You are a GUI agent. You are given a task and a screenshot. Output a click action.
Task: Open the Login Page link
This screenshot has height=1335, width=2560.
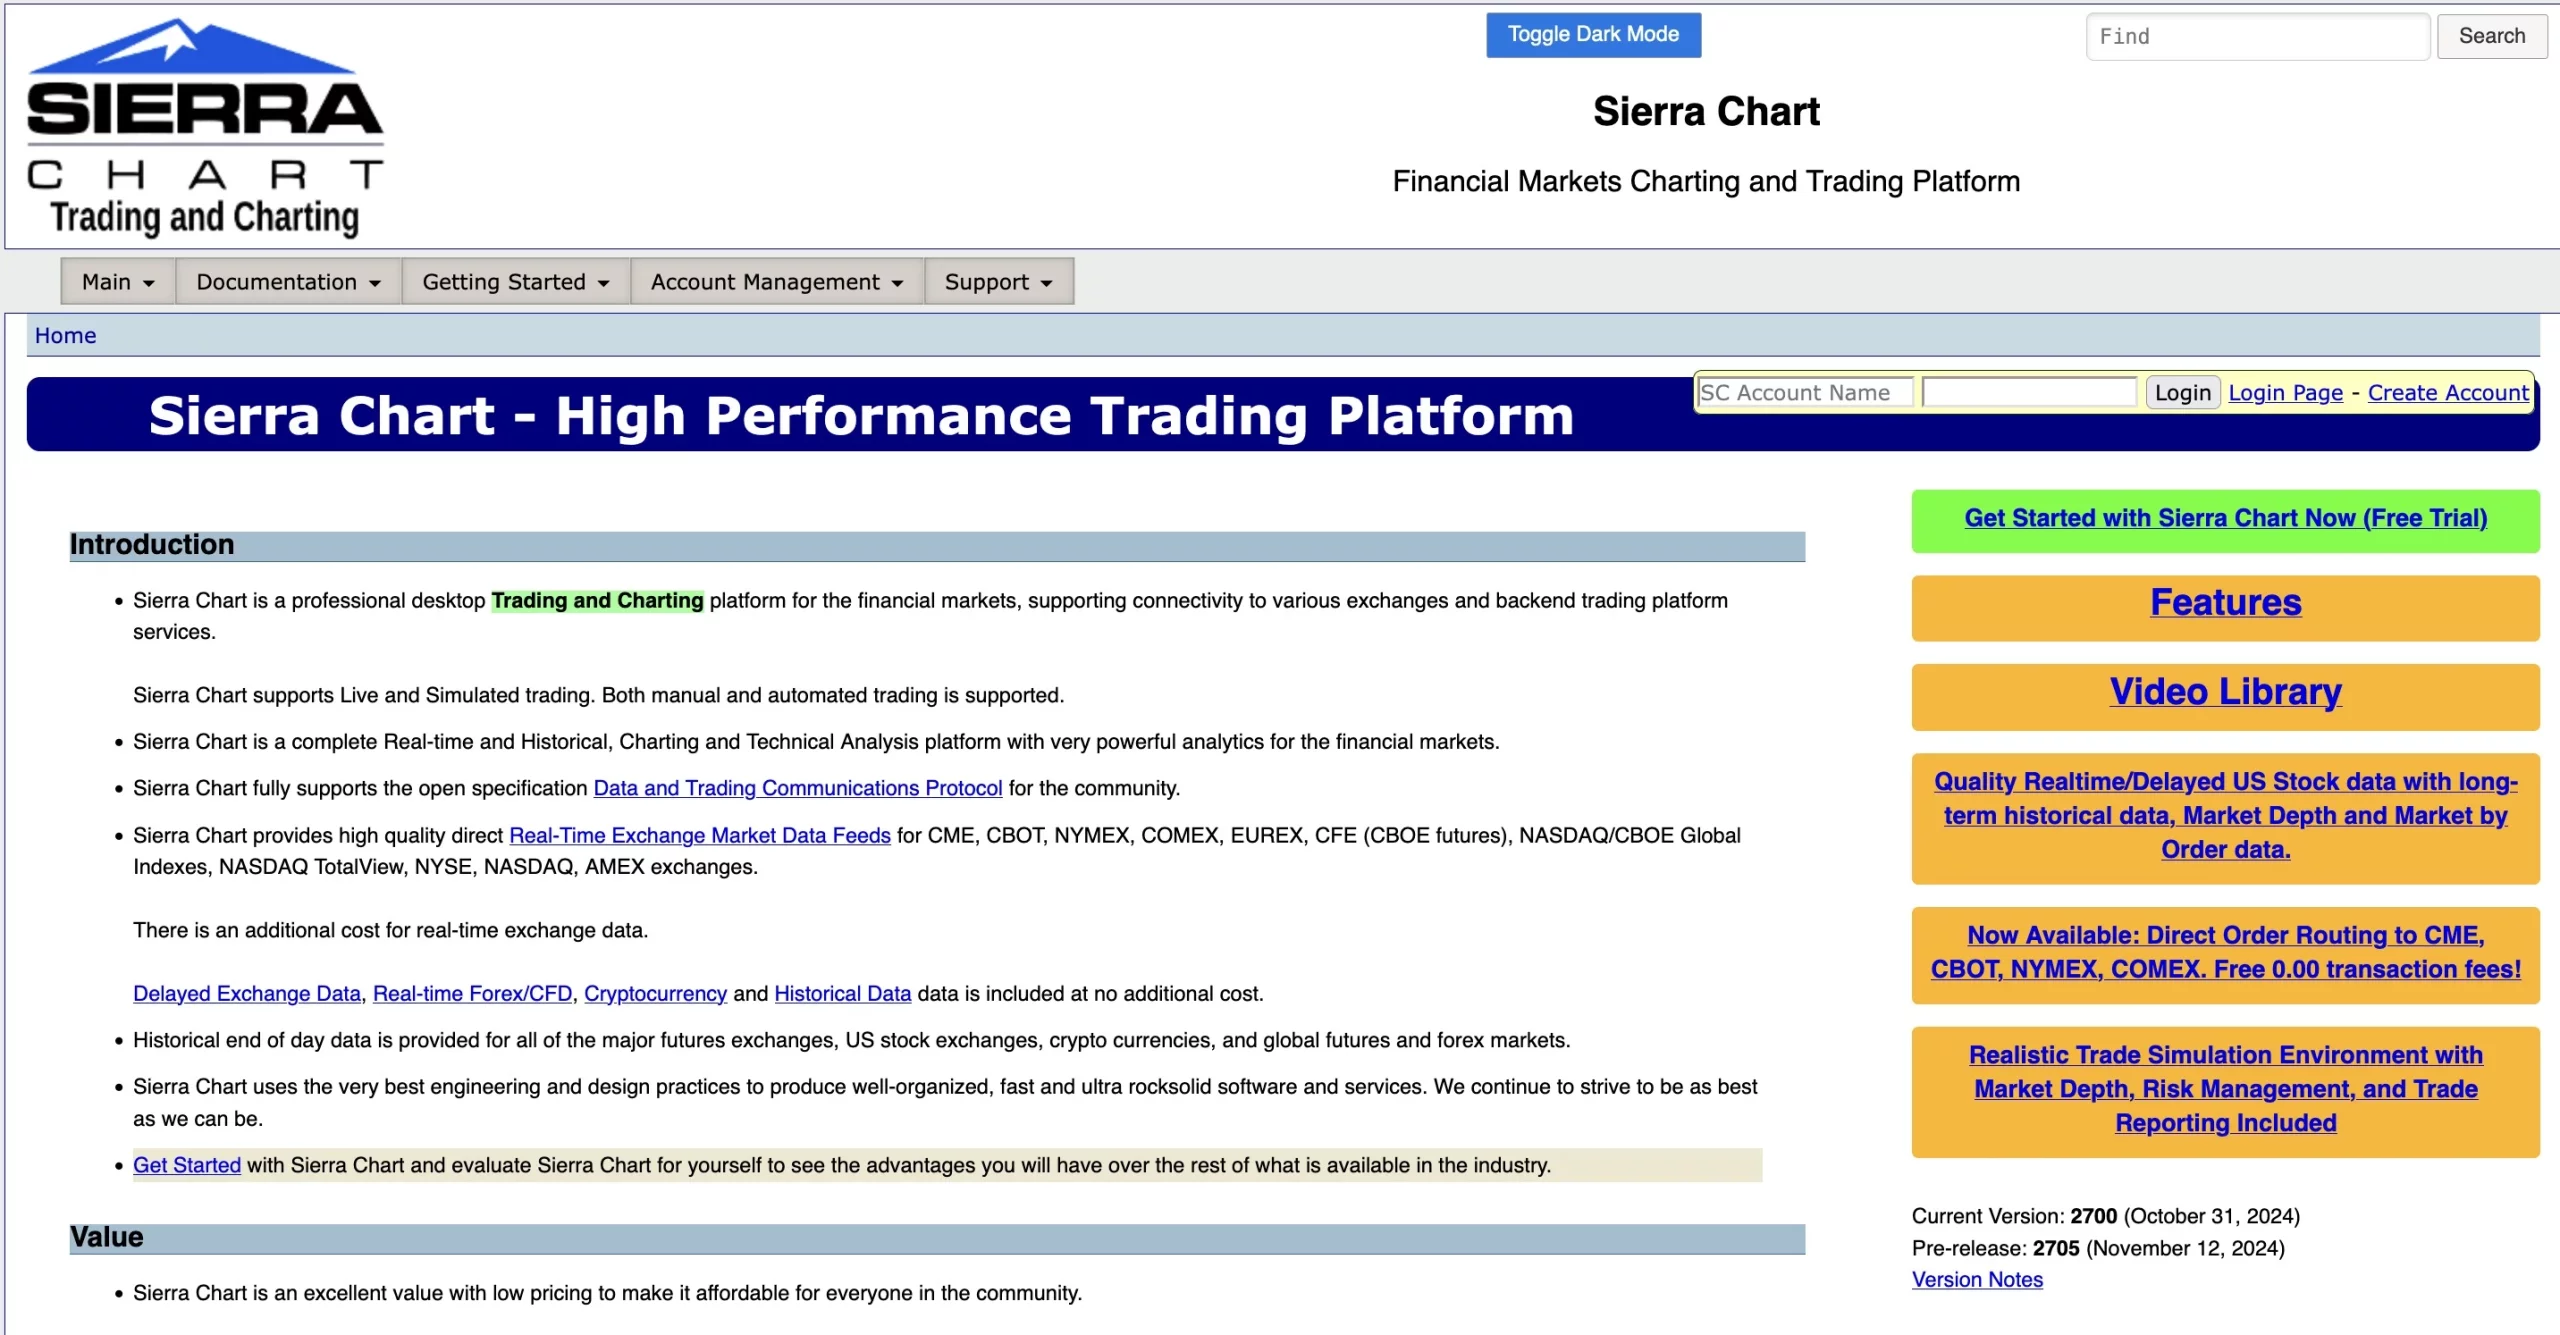coord(2285,393)
